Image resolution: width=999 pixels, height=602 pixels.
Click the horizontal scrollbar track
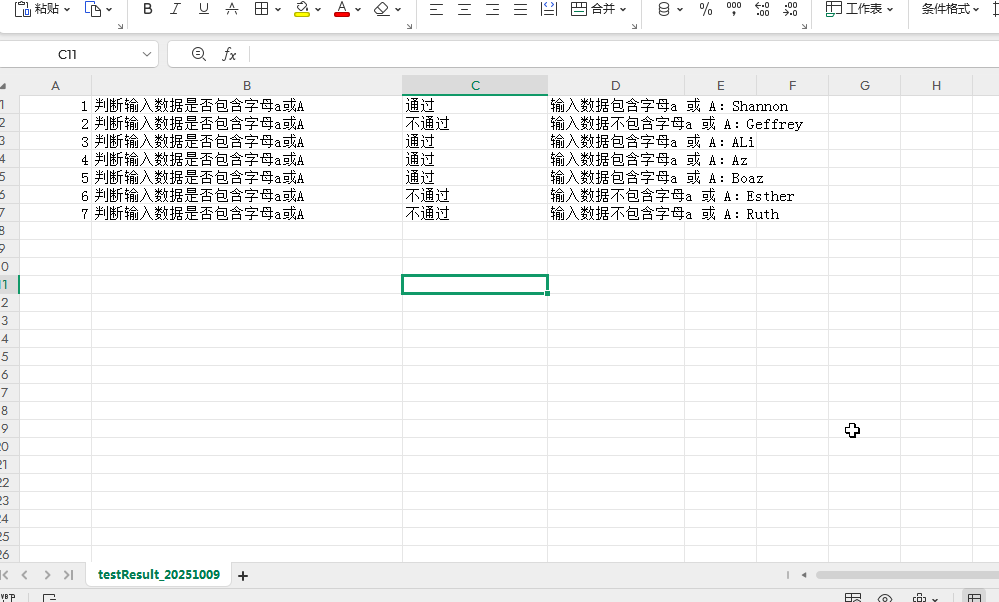click(x=907, y=575)
